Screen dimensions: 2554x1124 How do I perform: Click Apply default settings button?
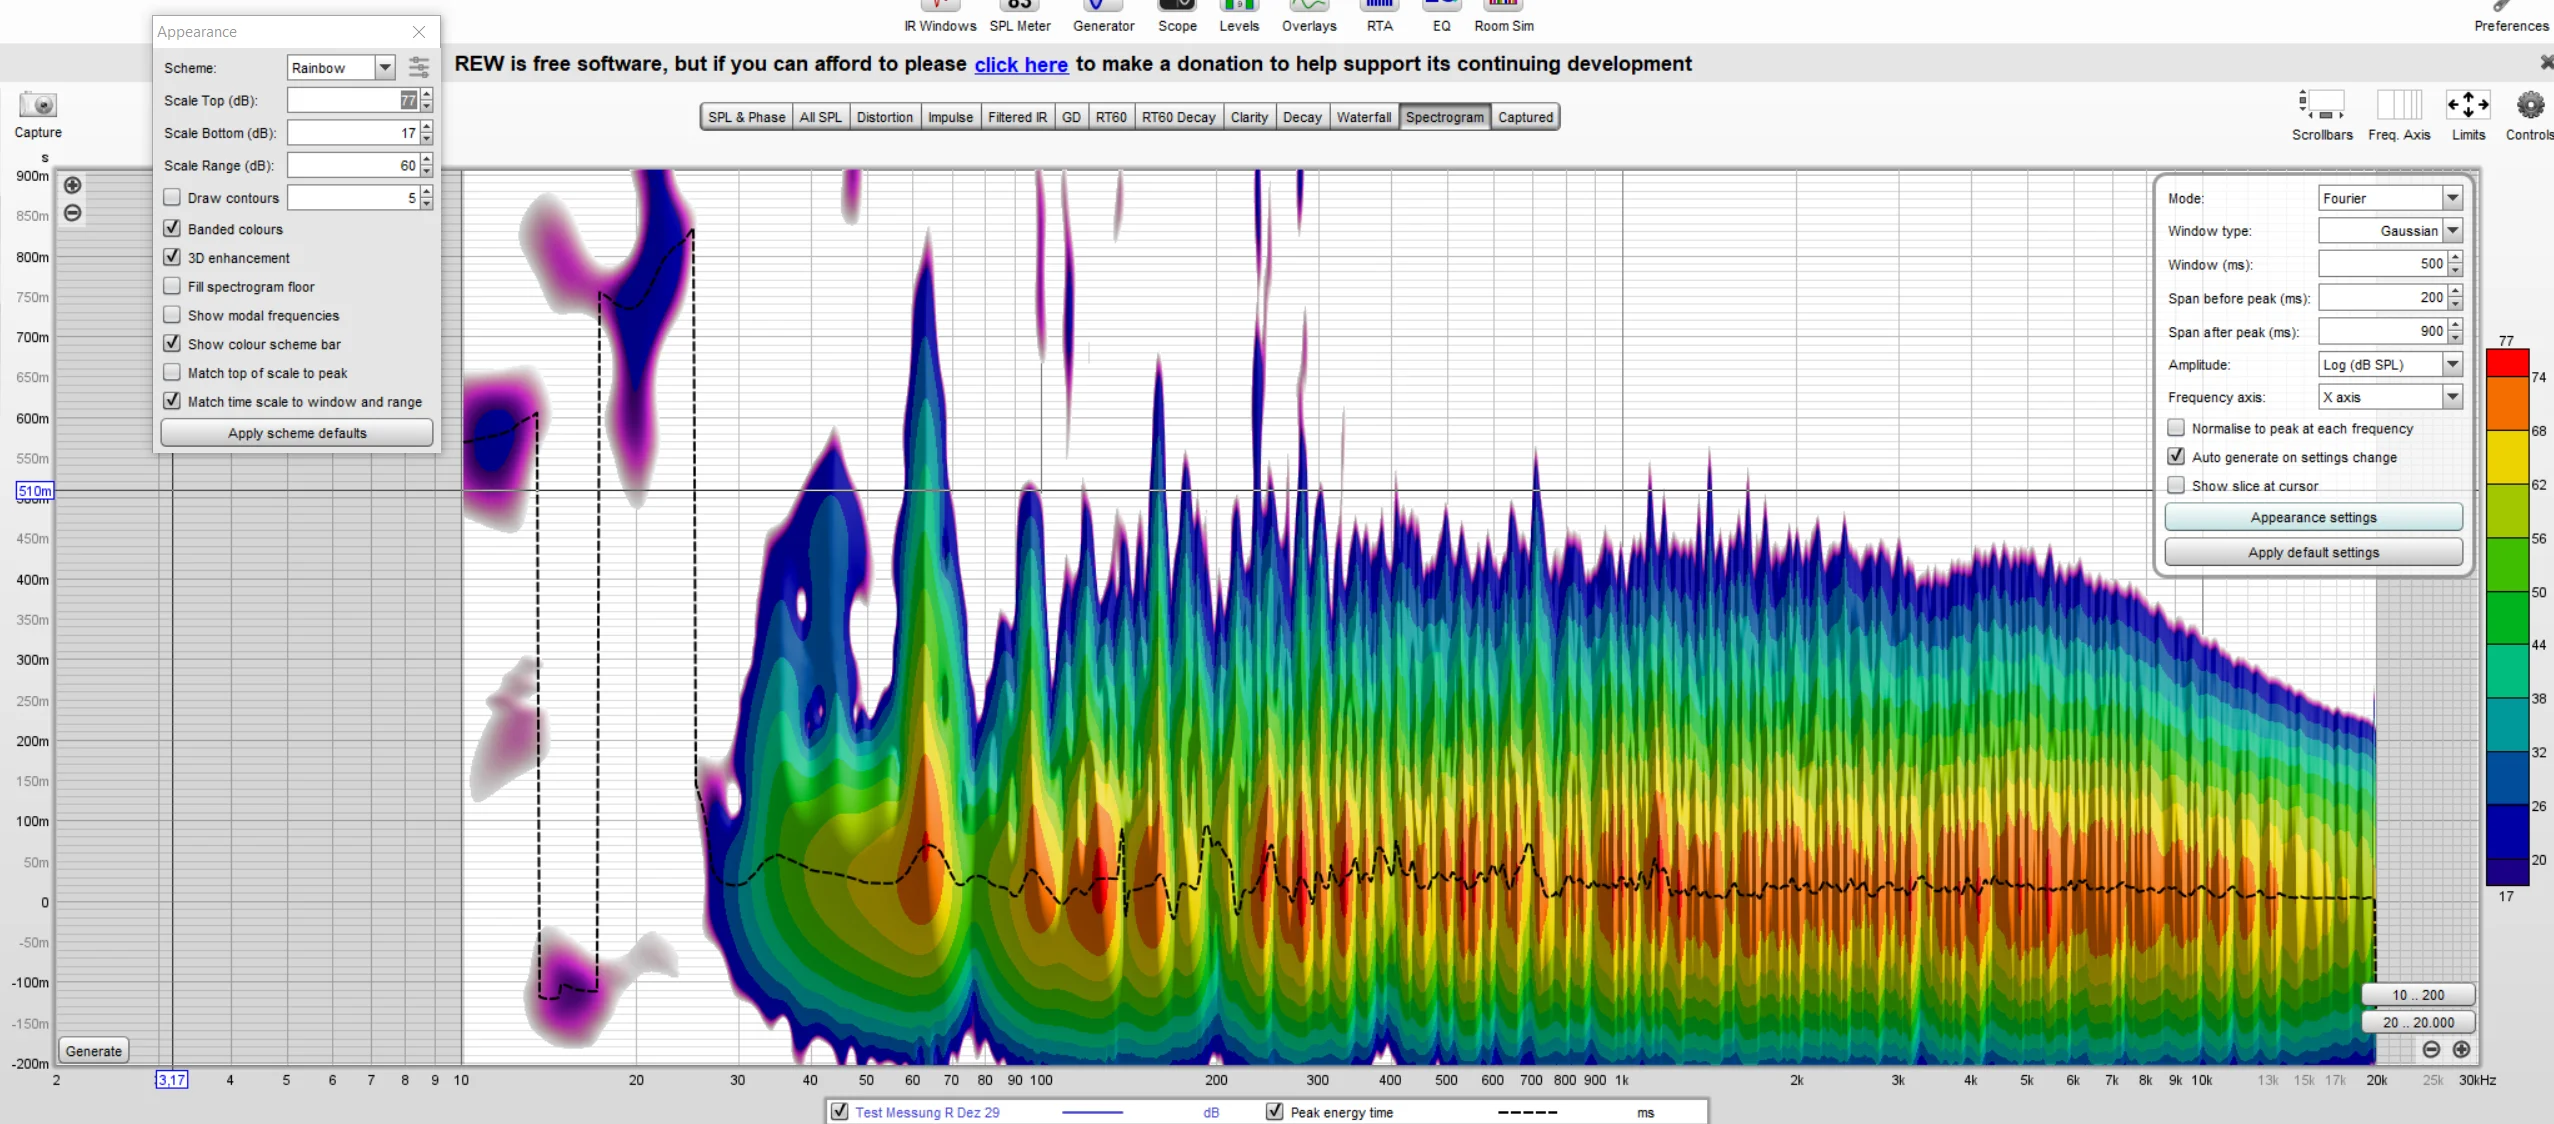pyautogui.click(x=2313, y=552)
